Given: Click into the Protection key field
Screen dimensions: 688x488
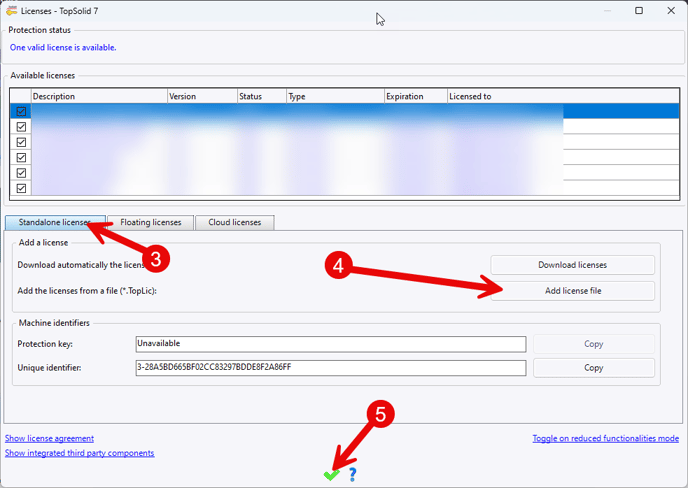Looking at the screenshot, I should pos(331,344).
